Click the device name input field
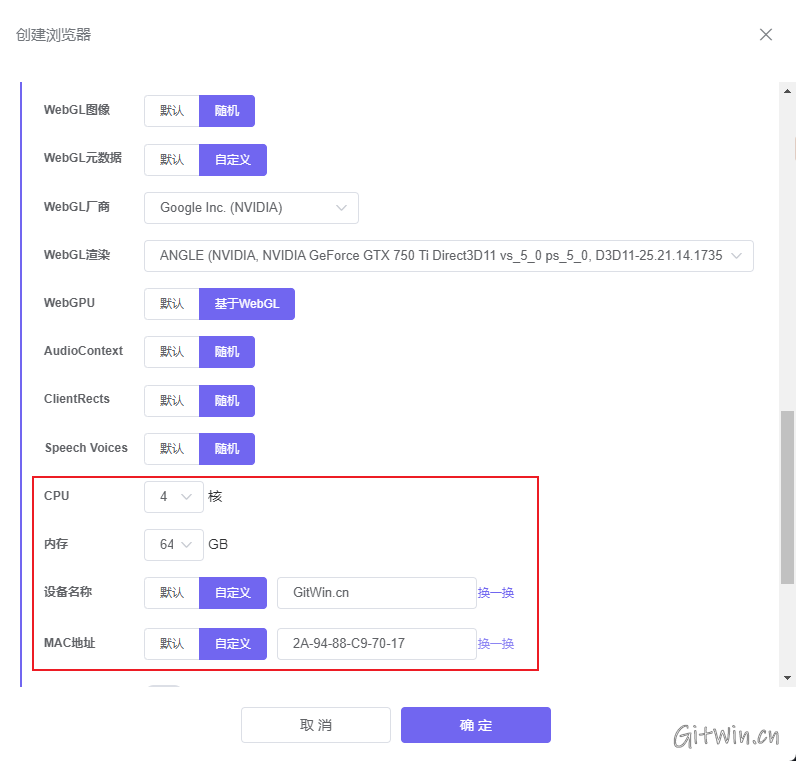 pyautogui.click(x=376, y=593)
